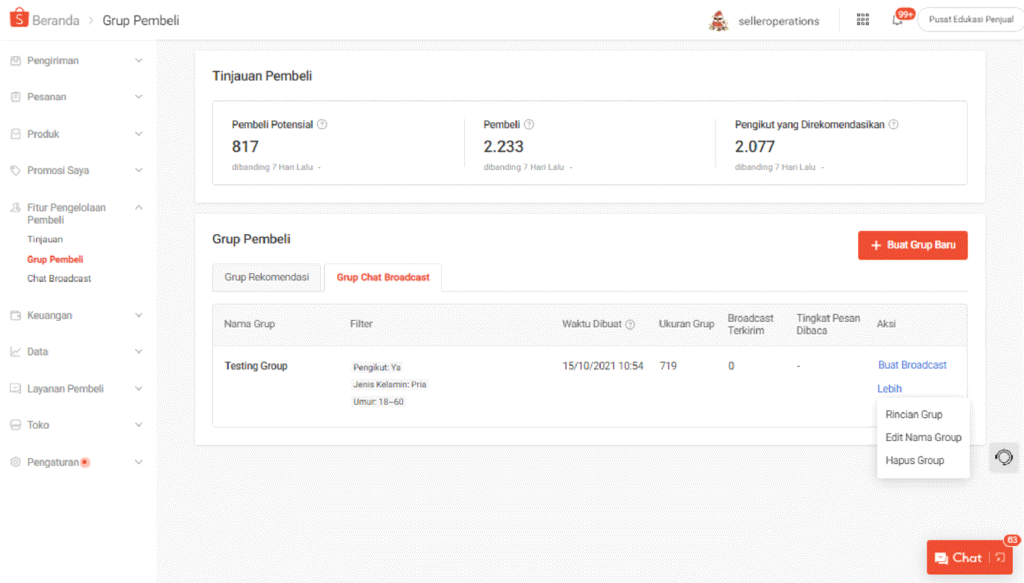
Task: Open the apps grid menu icon
Action: [x=863, y=20]
